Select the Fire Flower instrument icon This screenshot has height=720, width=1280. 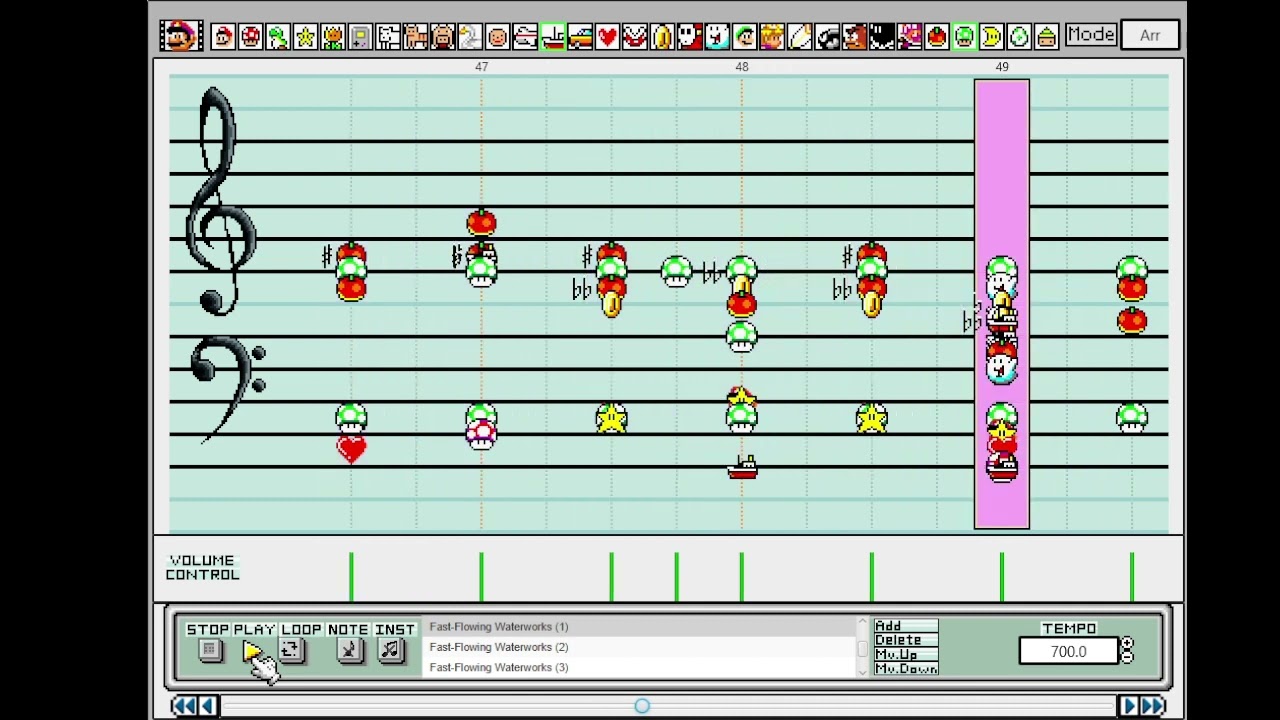pyautogui.click(x=333, y=37)
